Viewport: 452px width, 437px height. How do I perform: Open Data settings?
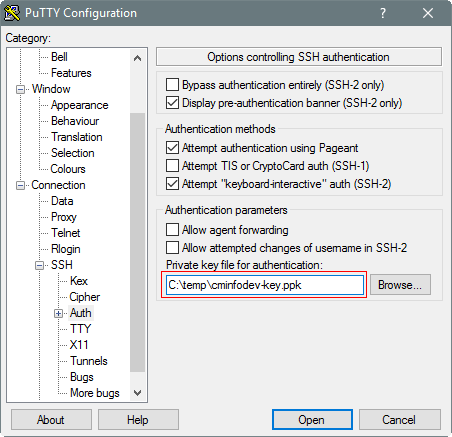[62, 201]
